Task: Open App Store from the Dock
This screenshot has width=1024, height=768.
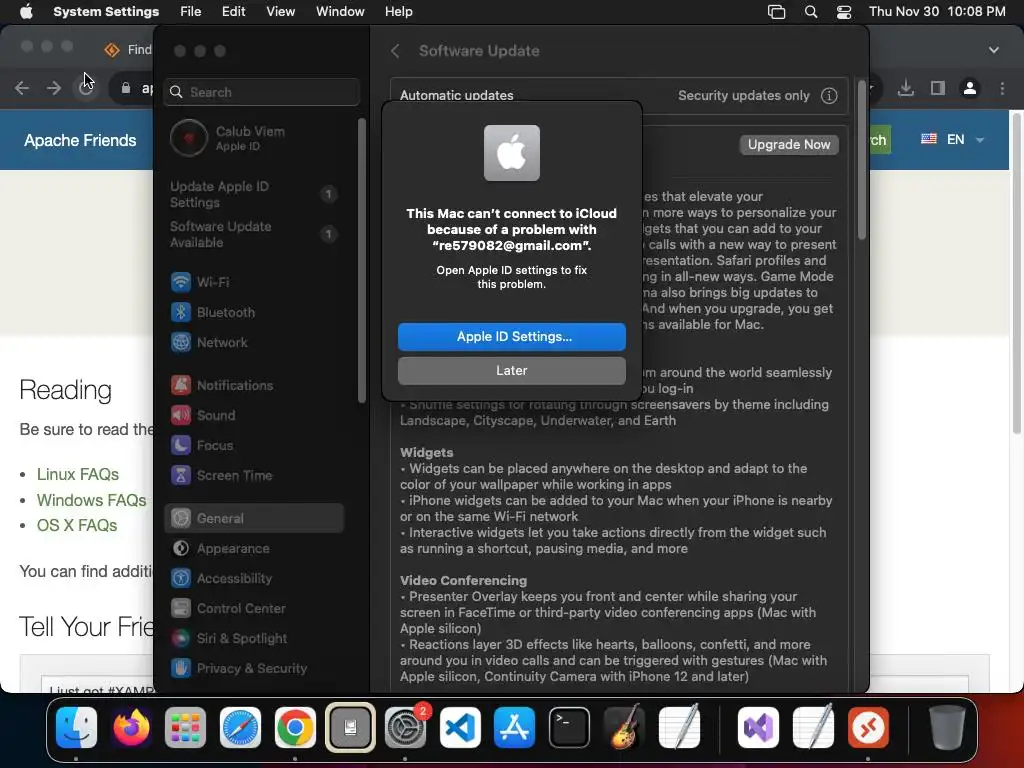Action: 515,727
